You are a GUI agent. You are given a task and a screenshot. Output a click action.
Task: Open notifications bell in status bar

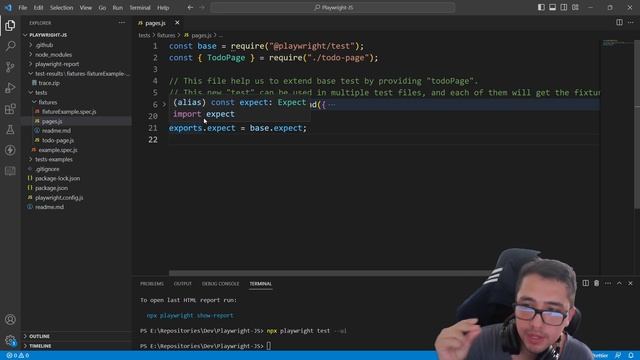(631, 356)
